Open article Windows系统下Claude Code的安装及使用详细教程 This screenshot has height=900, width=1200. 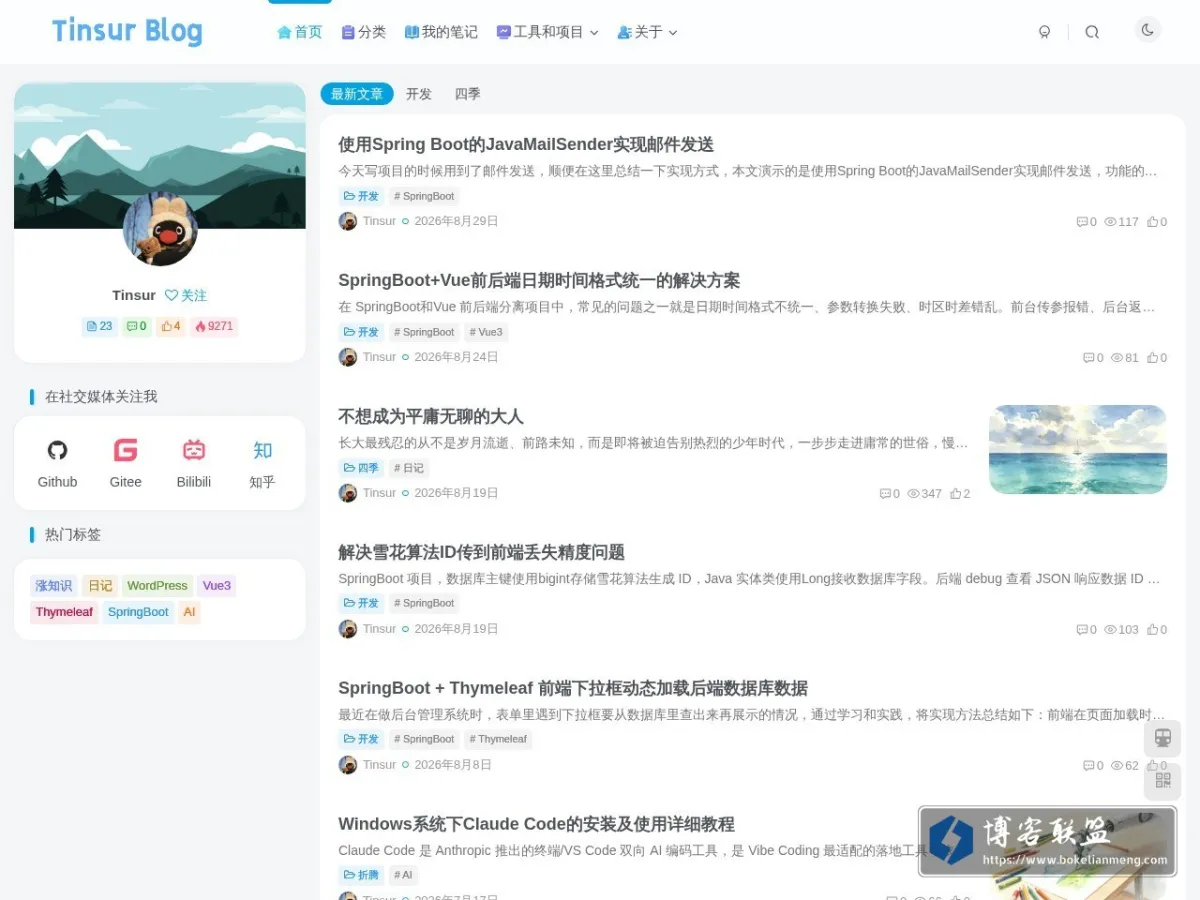(536, 824)
